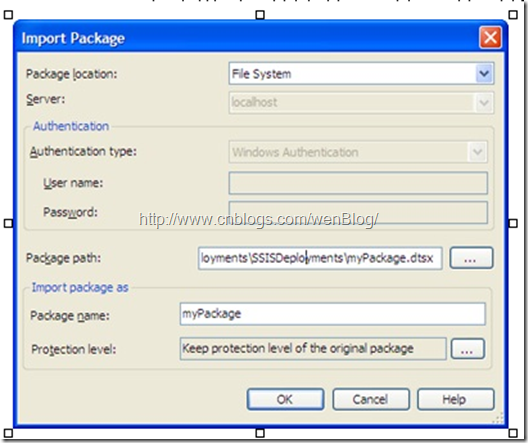Click the Package location label

(x=71, y=74)
